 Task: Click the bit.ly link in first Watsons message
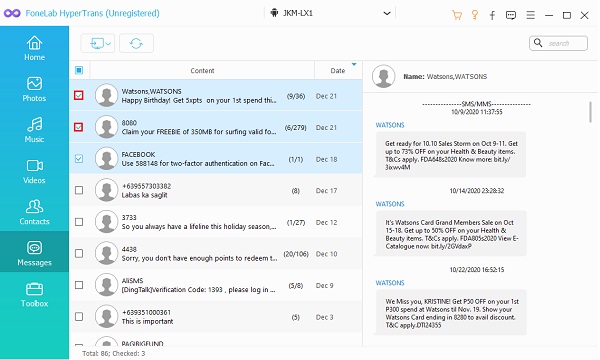tap(447, 163)
